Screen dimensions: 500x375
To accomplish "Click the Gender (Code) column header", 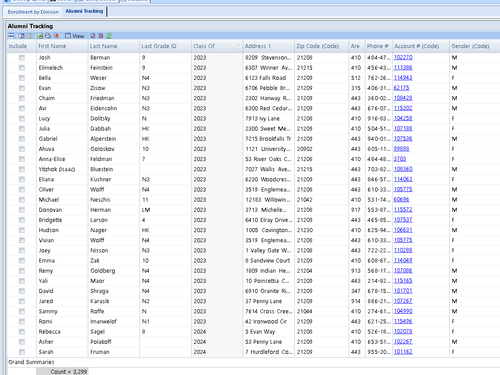I will click(x=475, y=46).
